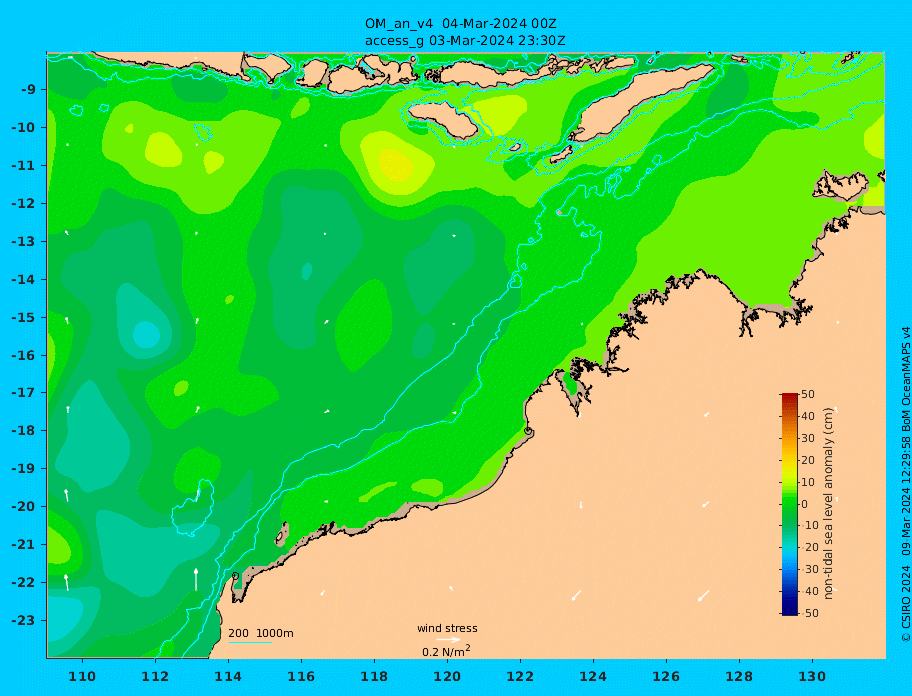This screenshot has width=912, height=696.
Task: Click the wind stress reference arrow
Action: point(448,640)
